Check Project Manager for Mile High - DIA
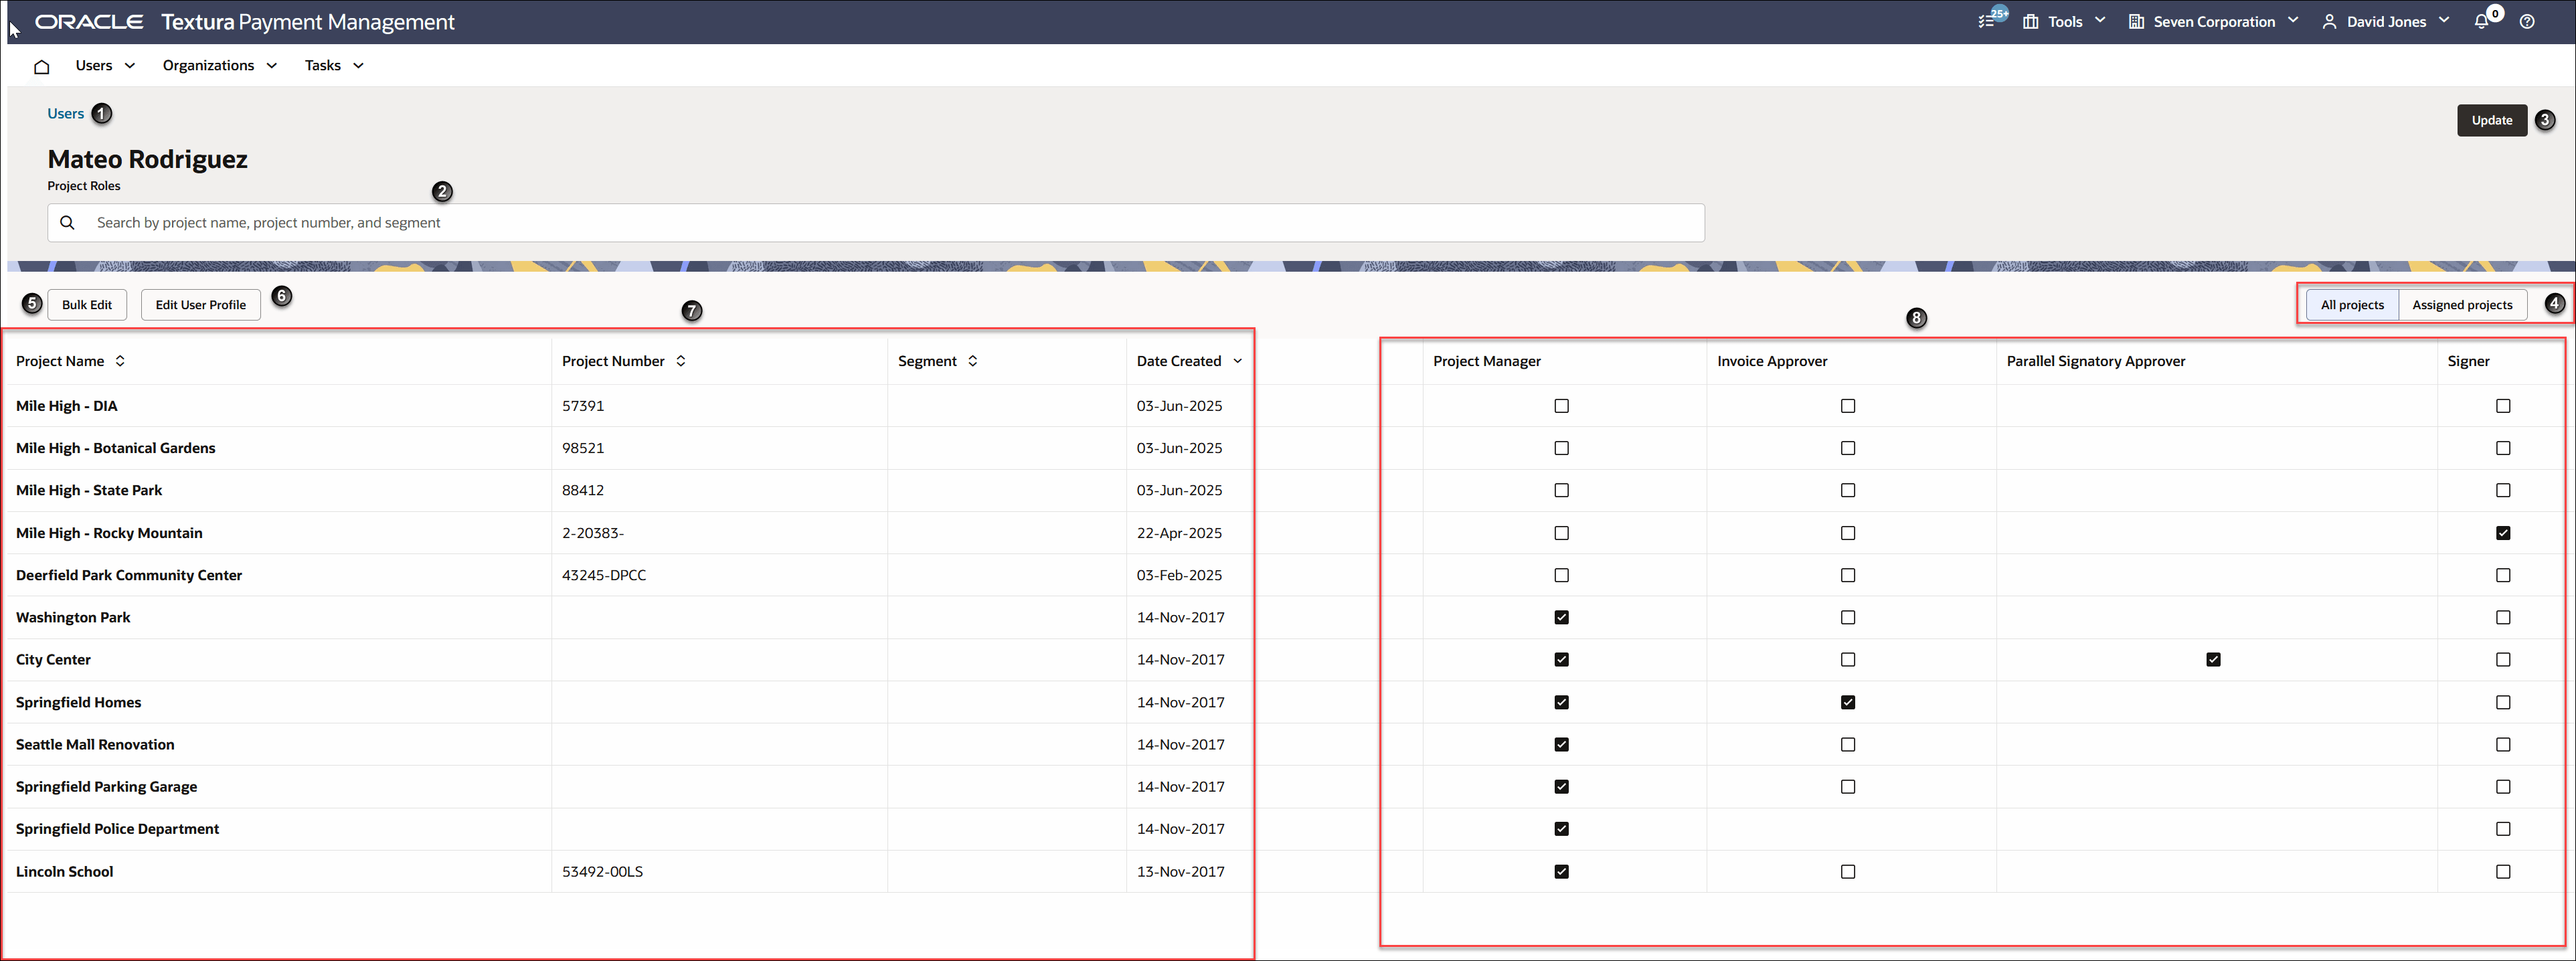 pos(1561,406)
